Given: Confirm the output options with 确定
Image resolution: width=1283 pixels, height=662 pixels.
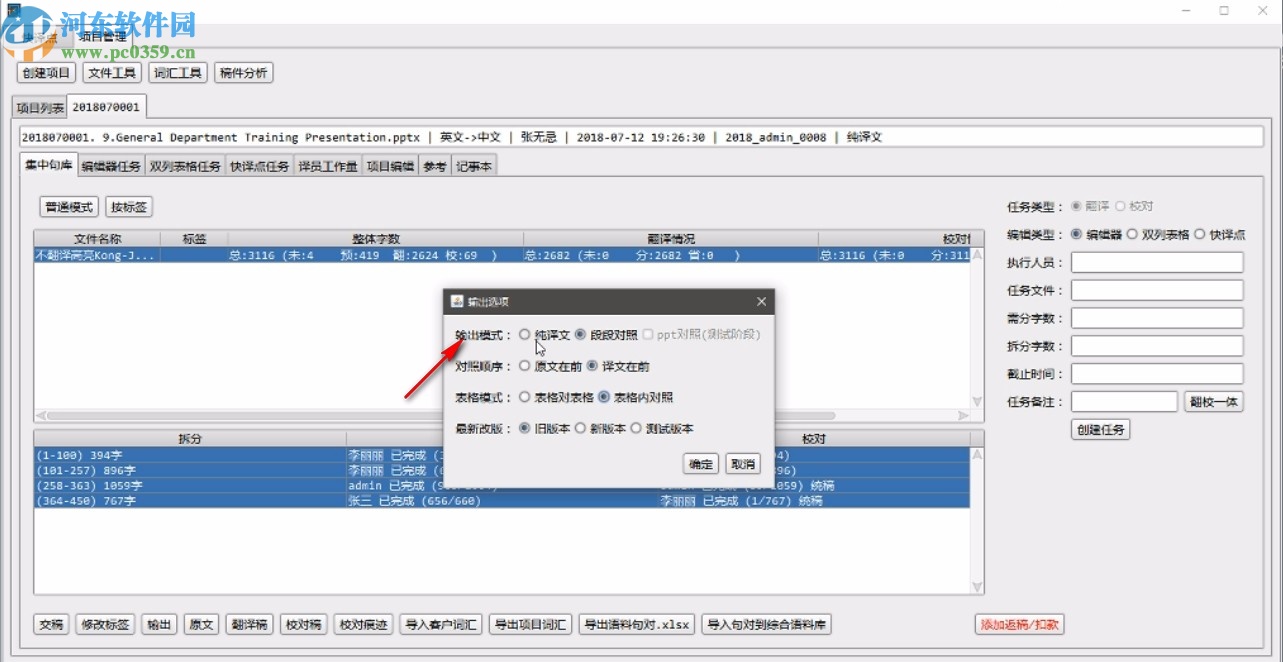Looking at the screenshot, I should click(x=700, y=463).
